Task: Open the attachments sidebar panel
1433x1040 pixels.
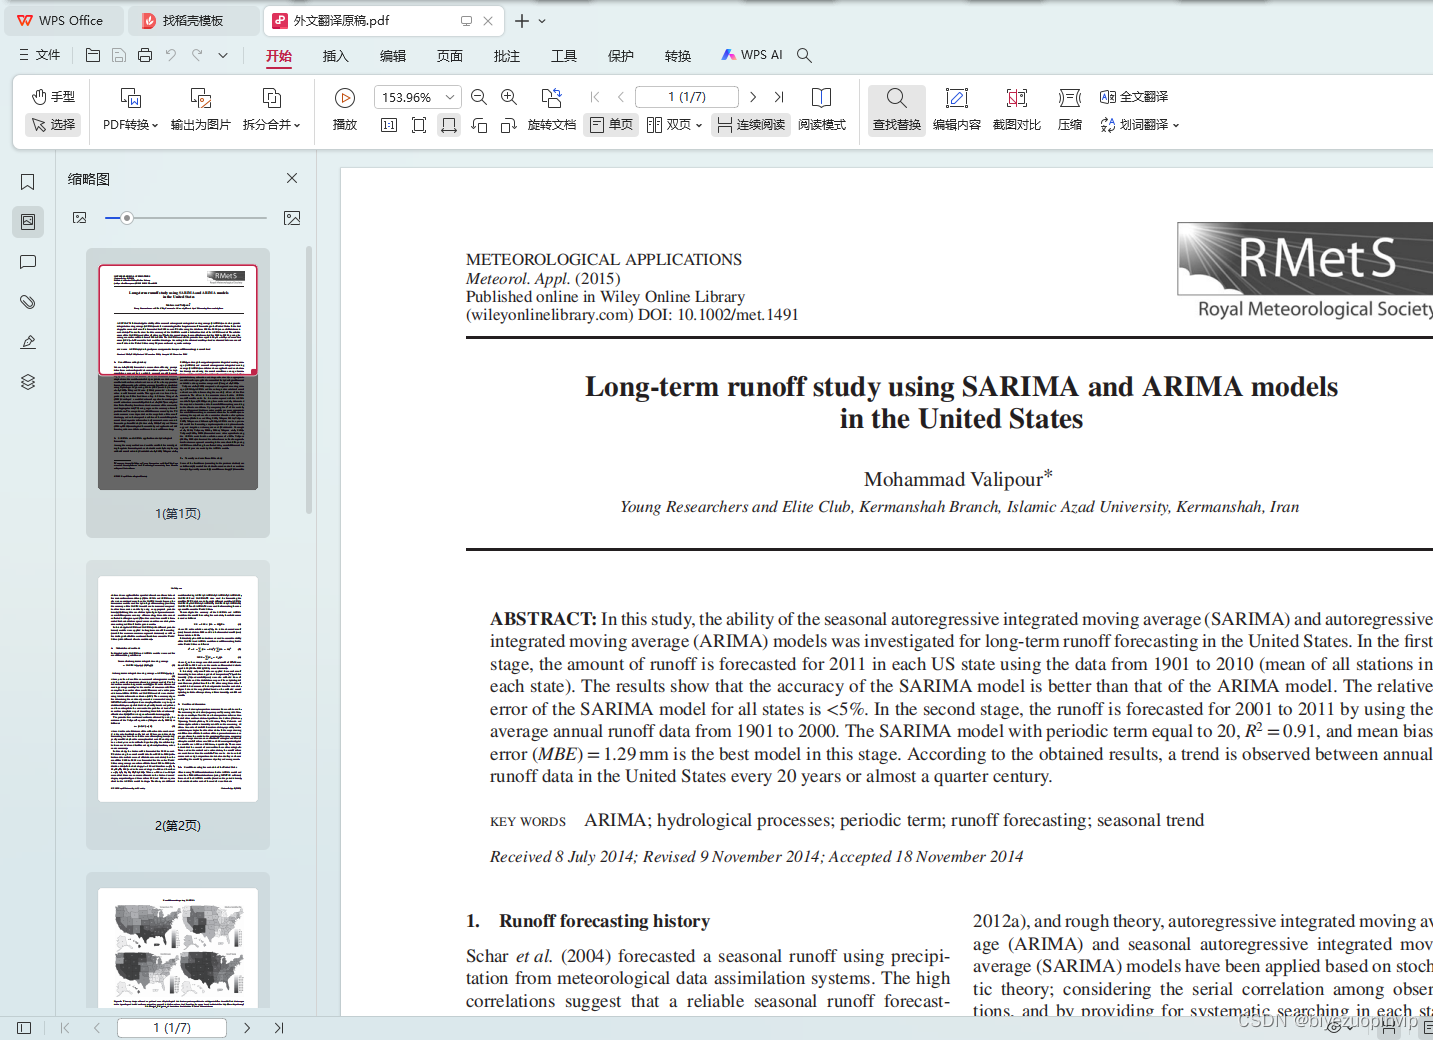Action: point(28,302)
